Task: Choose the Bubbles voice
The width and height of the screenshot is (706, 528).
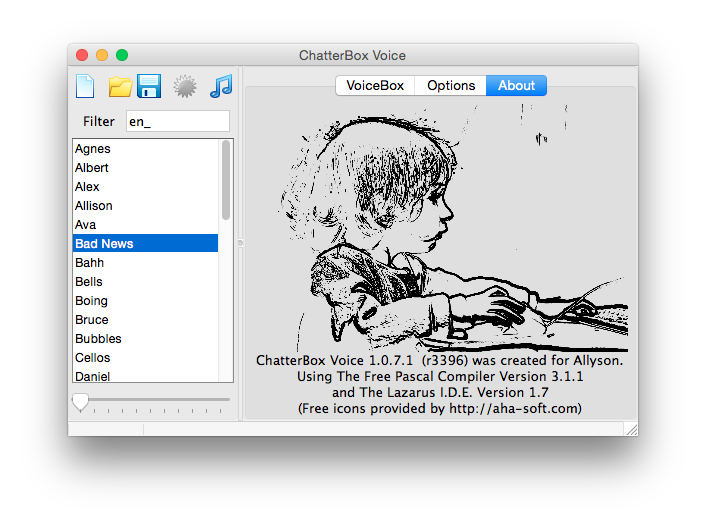Action: click(98, 339)
